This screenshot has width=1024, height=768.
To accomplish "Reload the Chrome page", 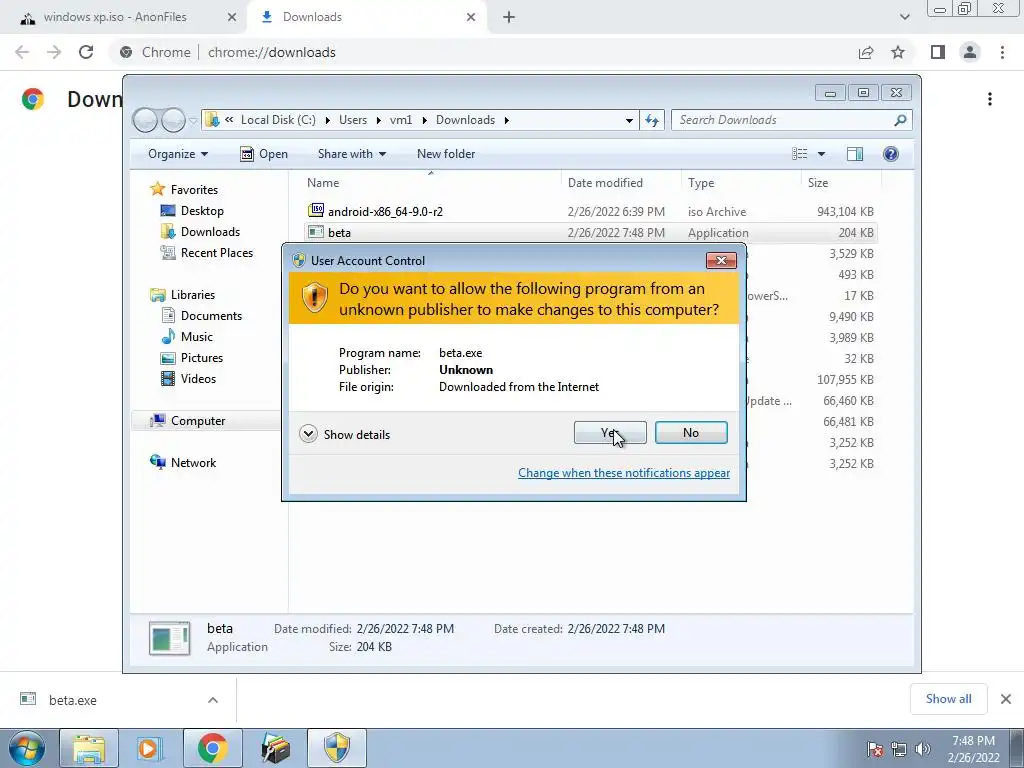I will click(x=86, y=52).
